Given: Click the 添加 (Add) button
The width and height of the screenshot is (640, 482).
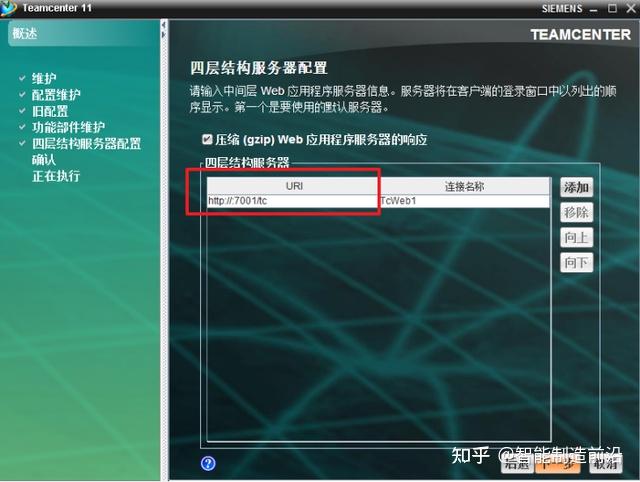Looking at the screenshot, I should tap(576, 187).
